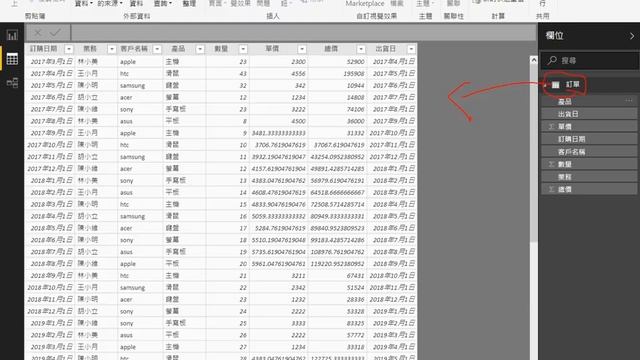Viewport: 640px width, 360px height.
Task: Click cell with total 52900
Action: [x=338, y=62]
